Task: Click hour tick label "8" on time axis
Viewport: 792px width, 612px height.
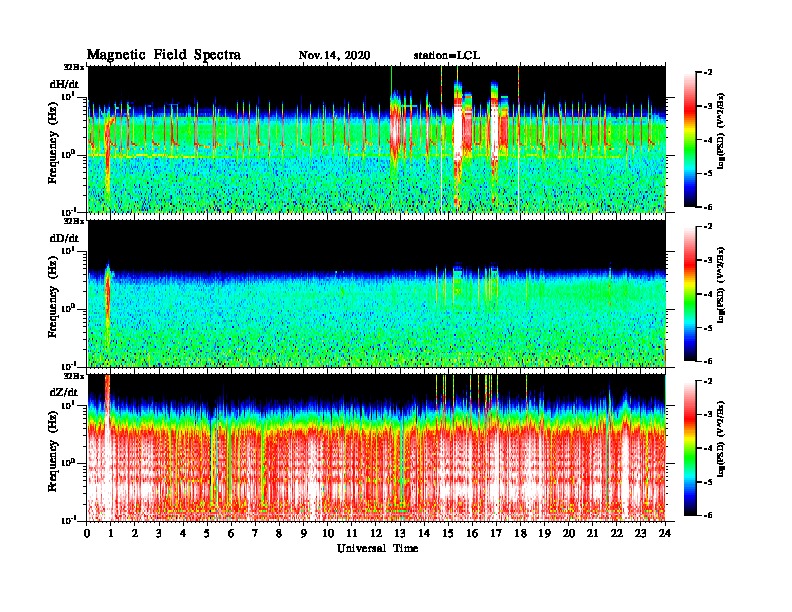Action: pos(279,533)
